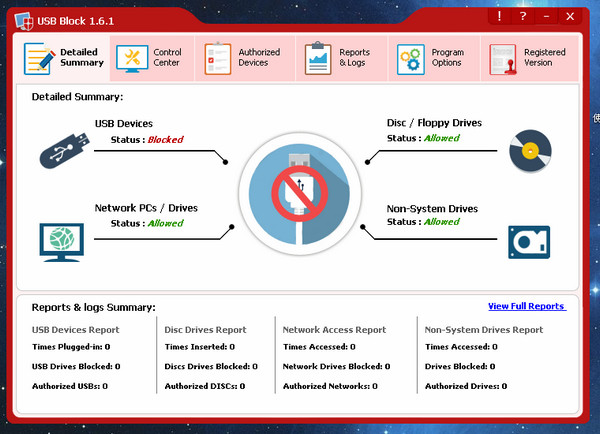Click the Program Options gears icon
The height and width of the screenshot is (434, 600).
click(x=411, y=59)
